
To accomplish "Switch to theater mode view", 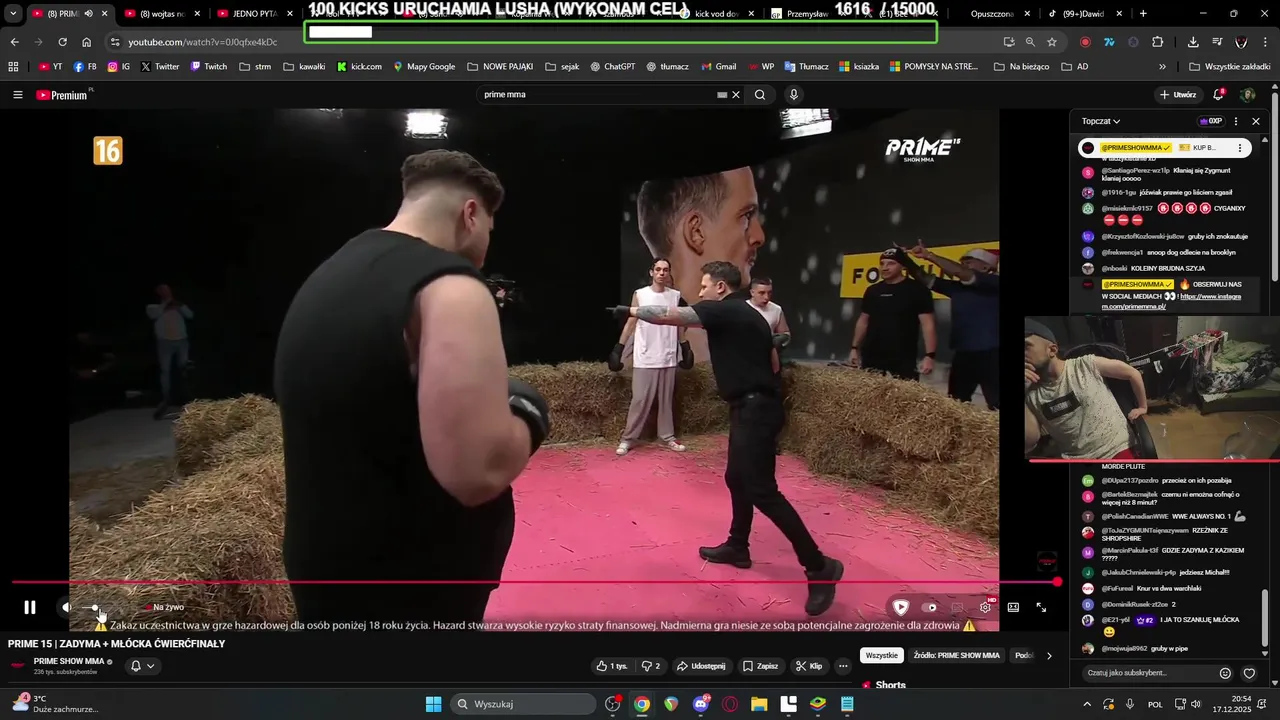I will [1013, 607].
